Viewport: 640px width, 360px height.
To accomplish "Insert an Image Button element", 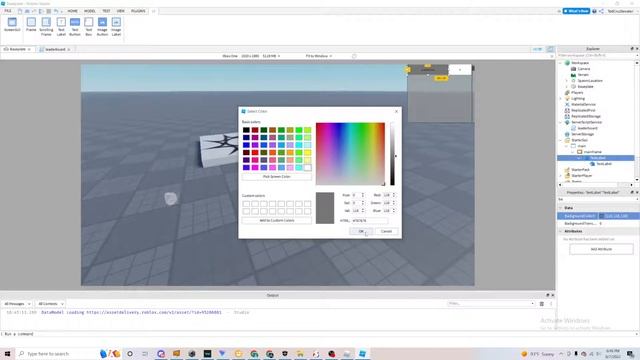I will coord(102,27).
